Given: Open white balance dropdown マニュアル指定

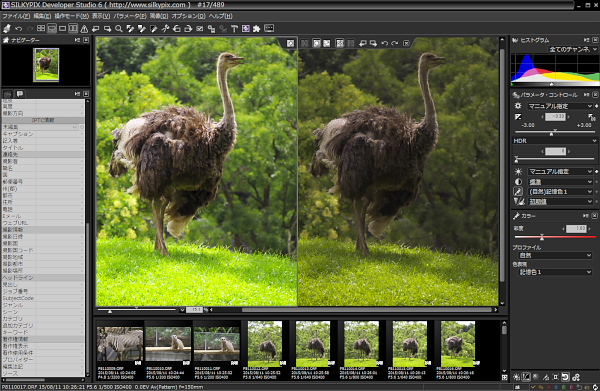Looking at the screenshot, I should click(x=559, y=171).
